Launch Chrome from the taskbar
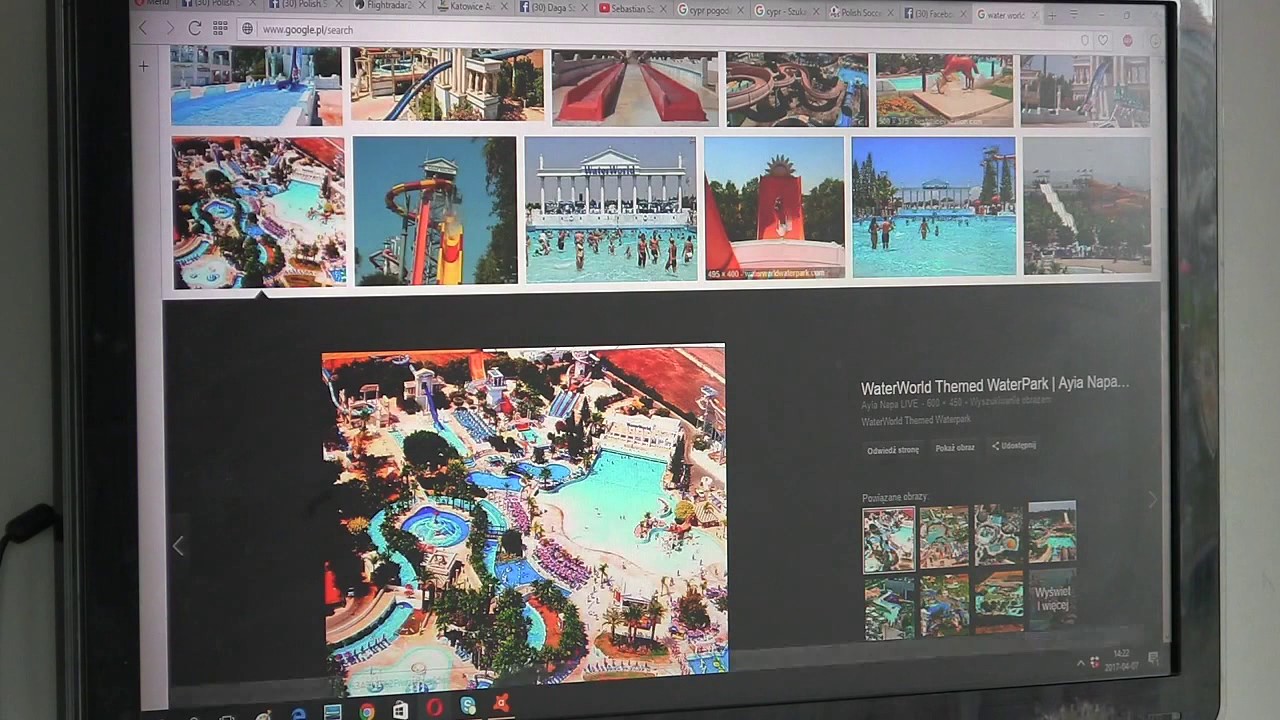This screenshot has height=720, width=1280. pyautogui.click(x=367, y=710)
